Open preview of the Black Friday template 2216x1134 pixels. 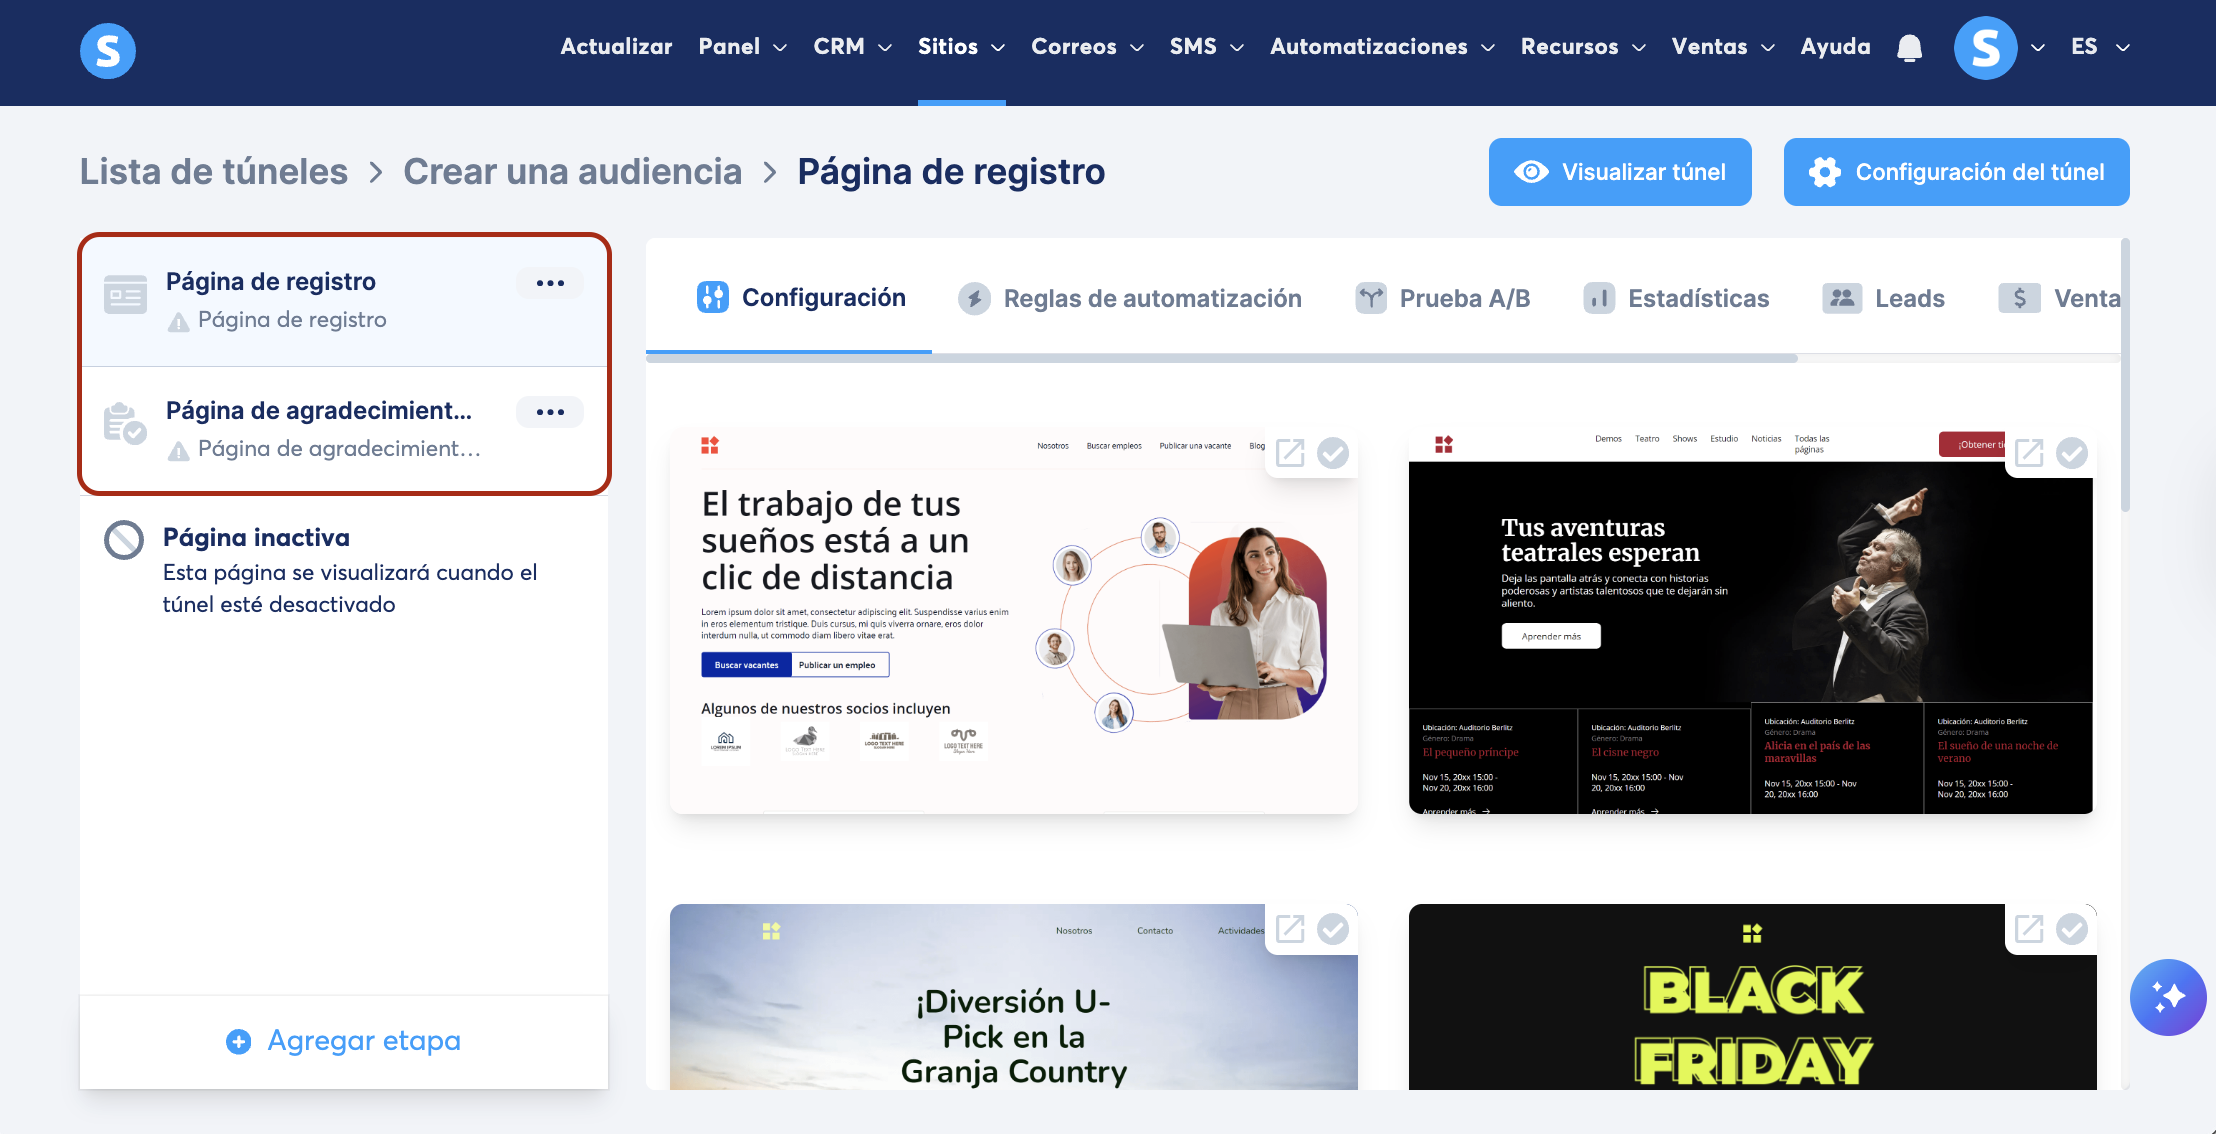[2029, 929]
